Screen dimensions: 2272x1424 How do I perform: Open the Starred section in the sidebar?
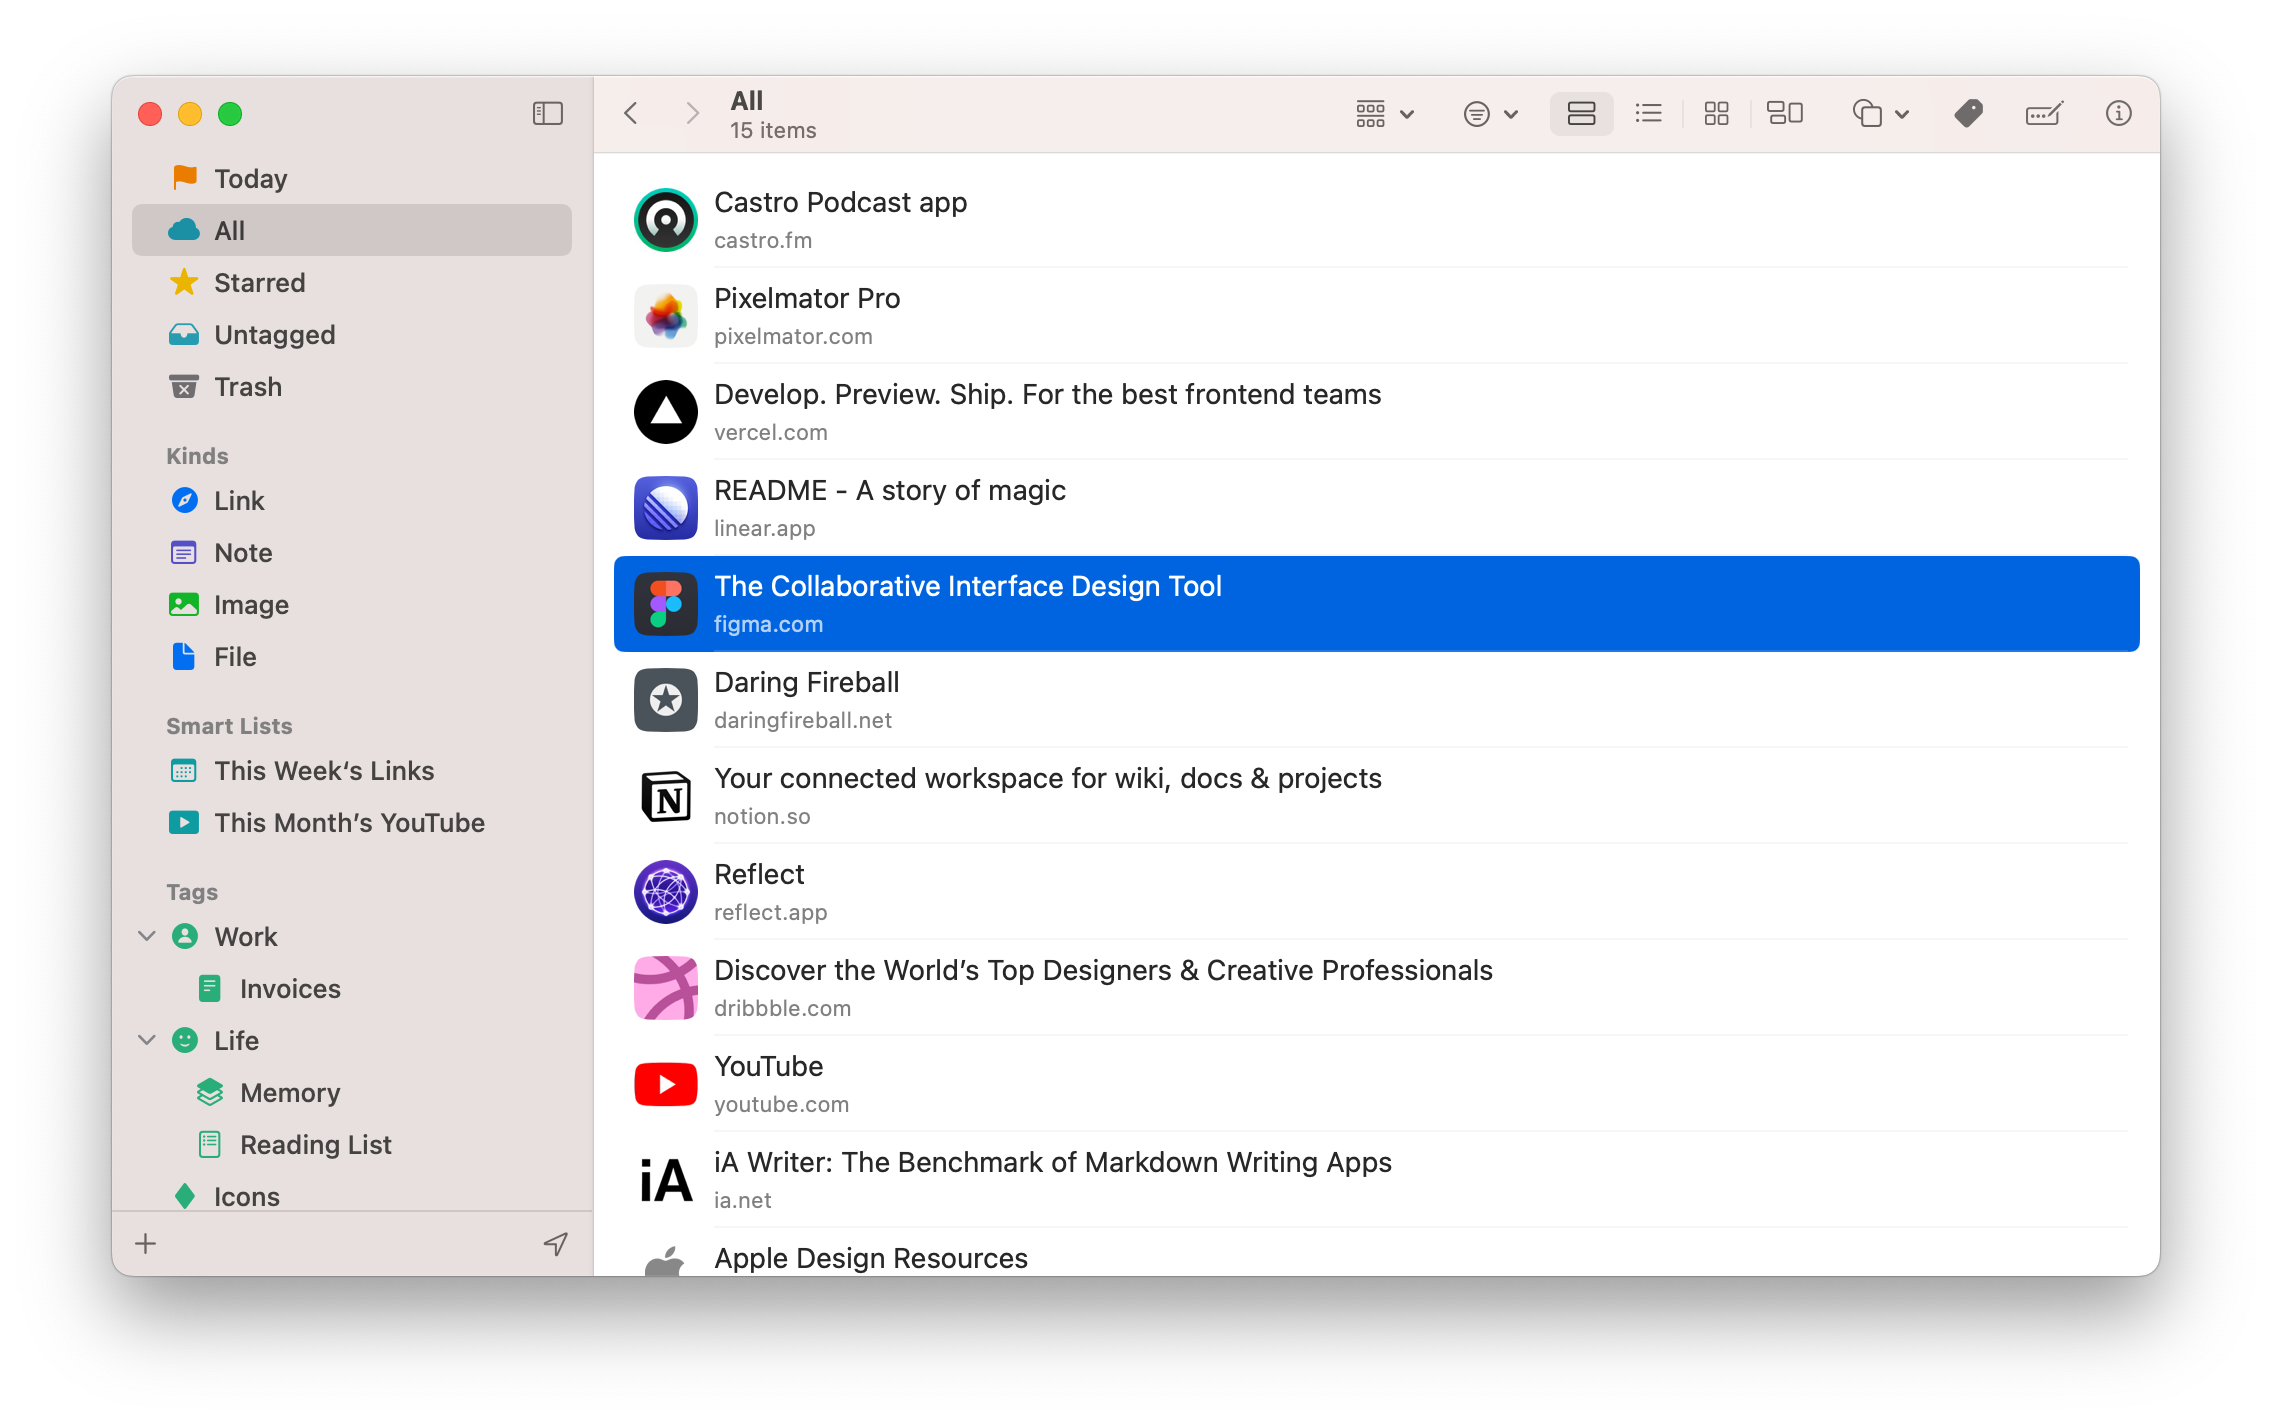coord(259,282)
